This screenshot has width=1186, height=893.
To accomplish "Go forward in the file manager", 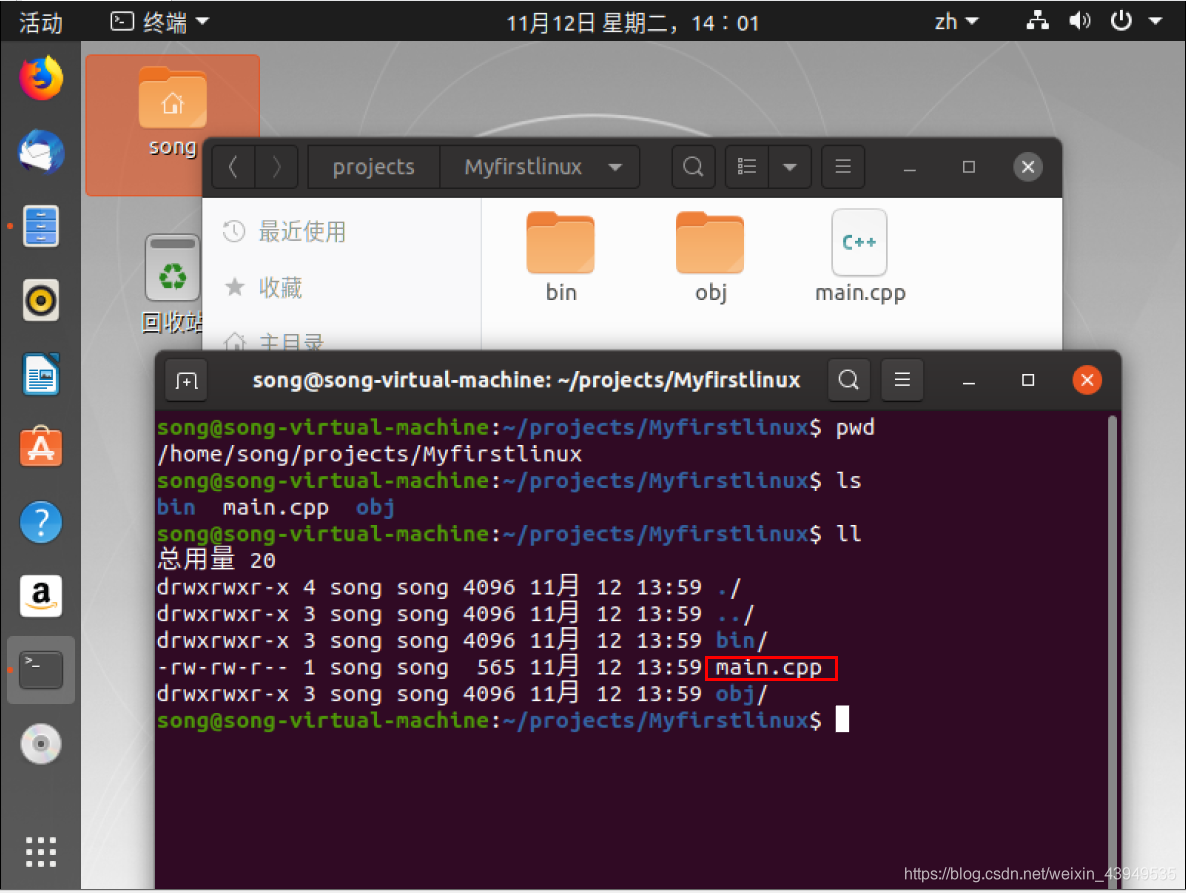I will click(277, 167).
